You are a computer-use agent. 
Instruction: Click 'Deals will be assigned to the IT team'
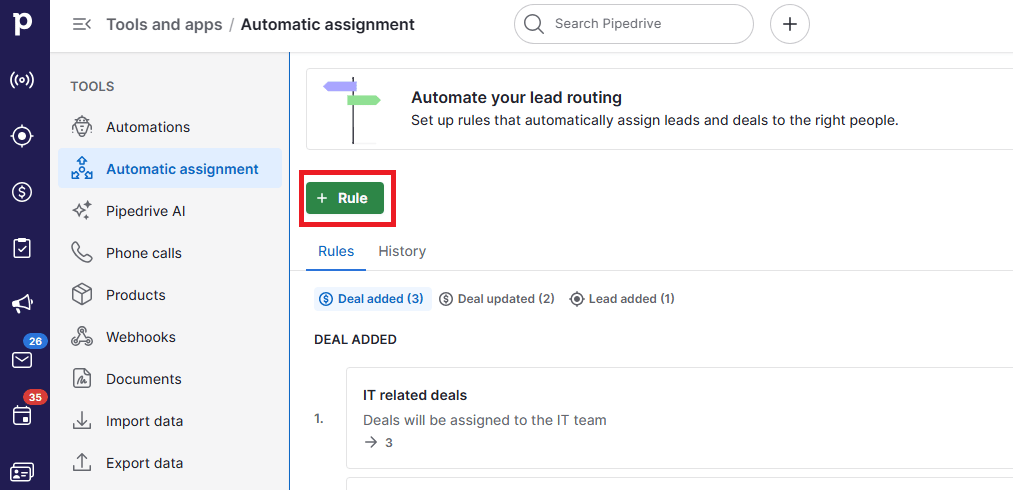(x=485, y=420)
